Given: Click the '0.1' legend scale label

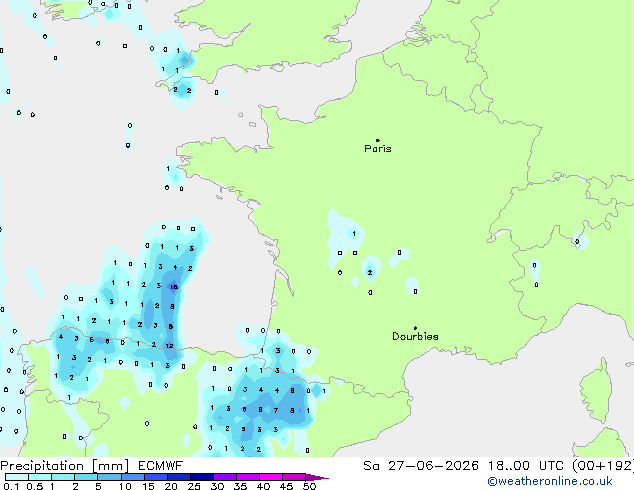Looking at the screenshot, I should click(11, 486).
